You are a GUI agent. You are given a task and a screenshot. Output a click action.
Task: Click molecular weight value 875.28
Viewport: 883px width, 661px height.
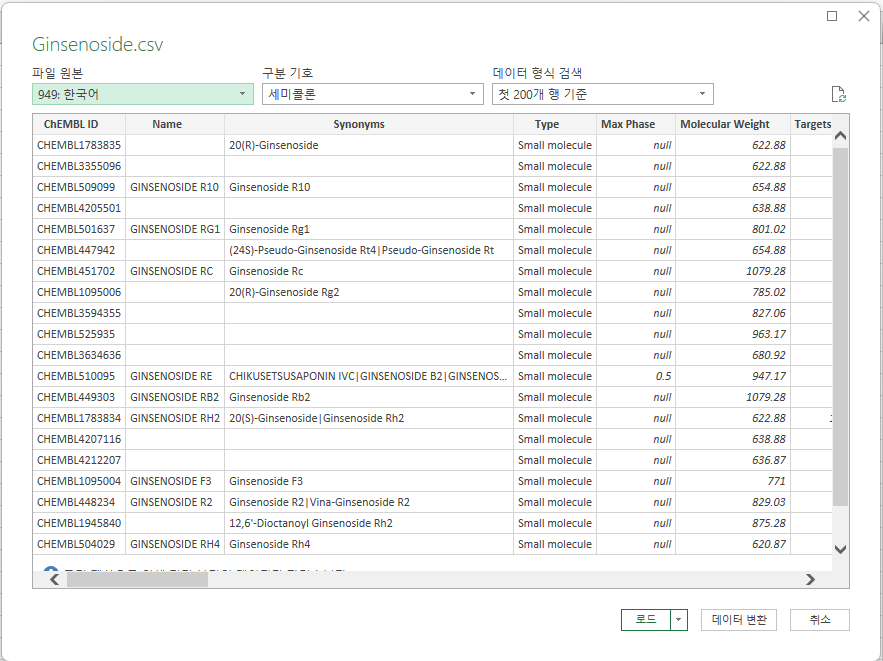(733, 523)
